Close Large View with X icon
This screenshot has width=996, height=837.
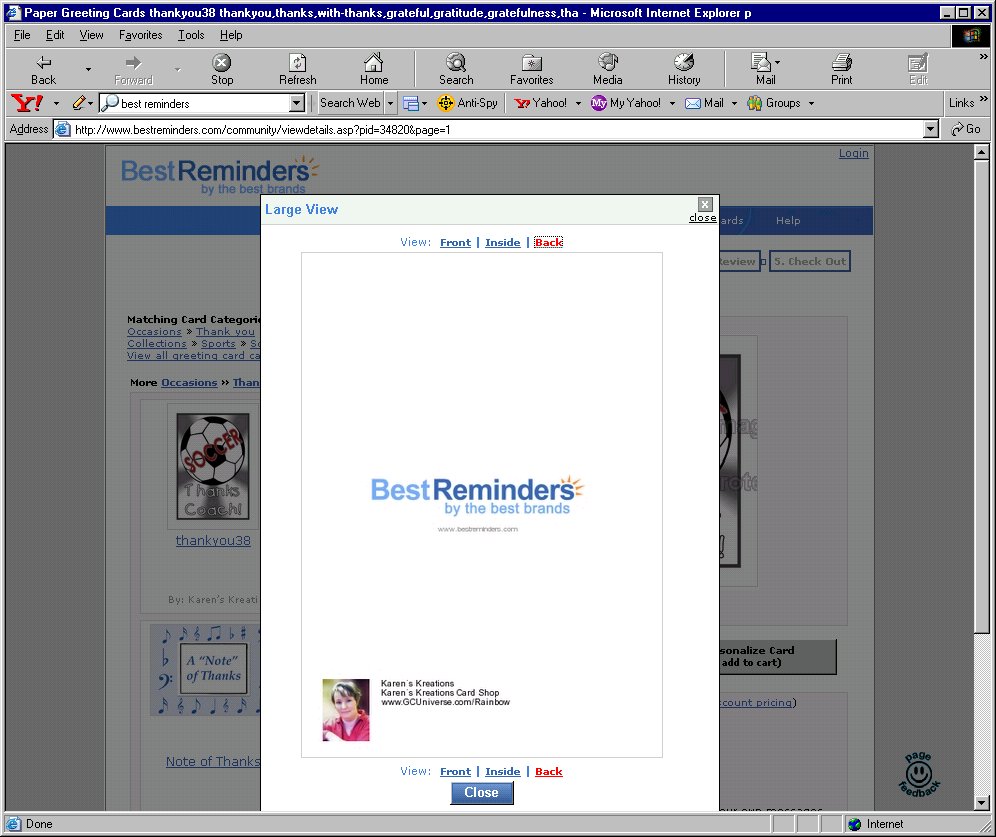click(704, 205)
